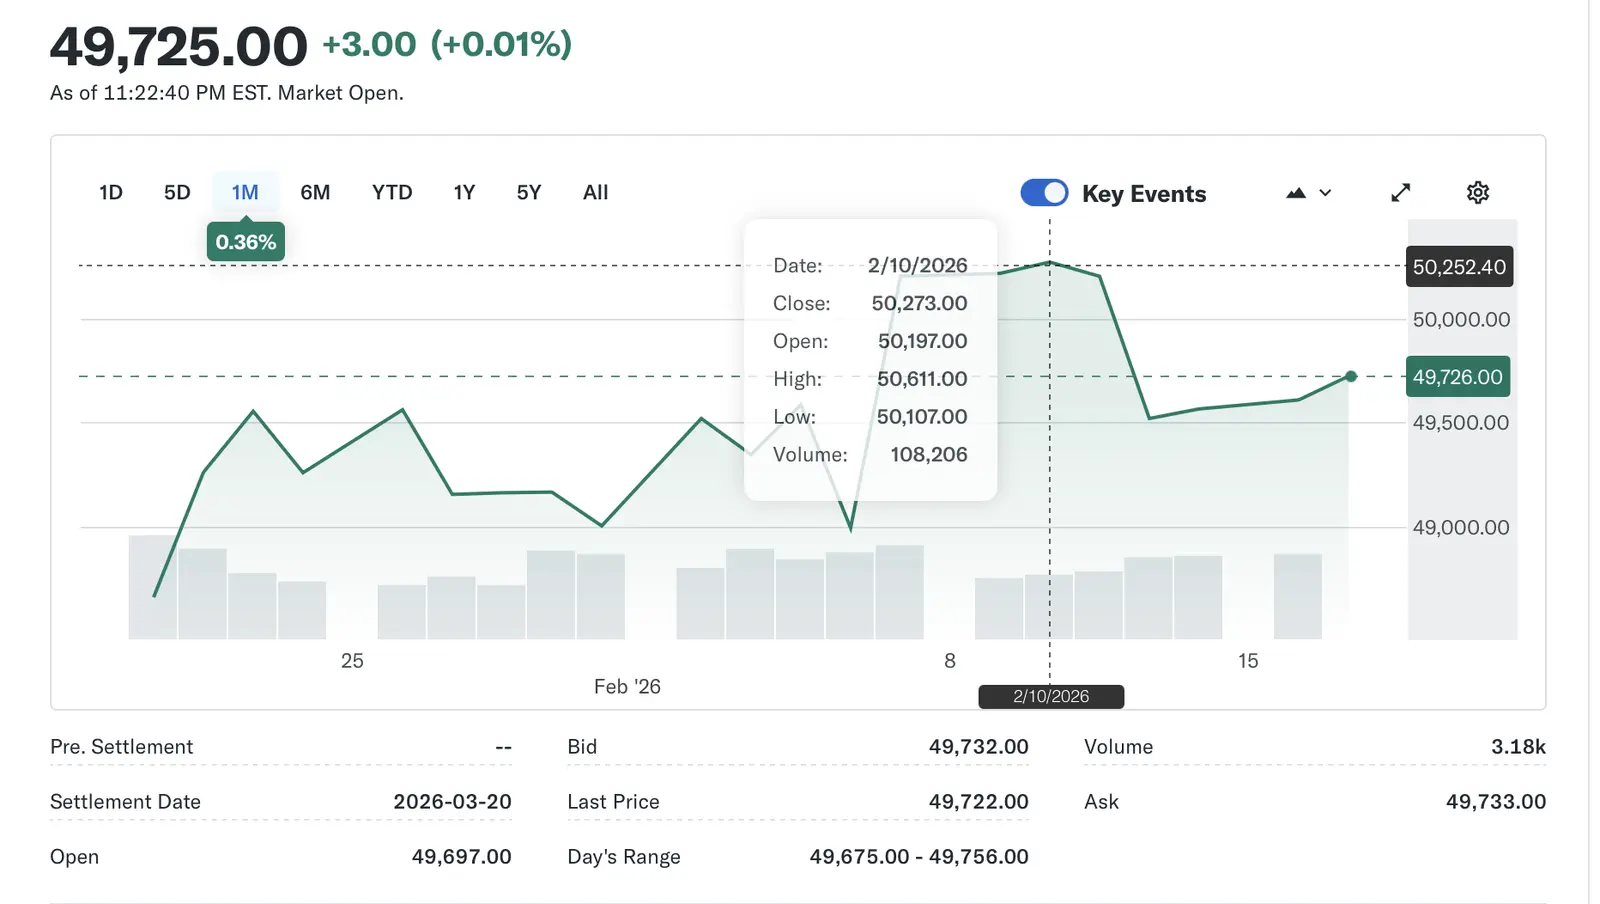This screenshot has height=904, width=1600.
Task: Click the active 1M range tab
Action: click(245, 193)
